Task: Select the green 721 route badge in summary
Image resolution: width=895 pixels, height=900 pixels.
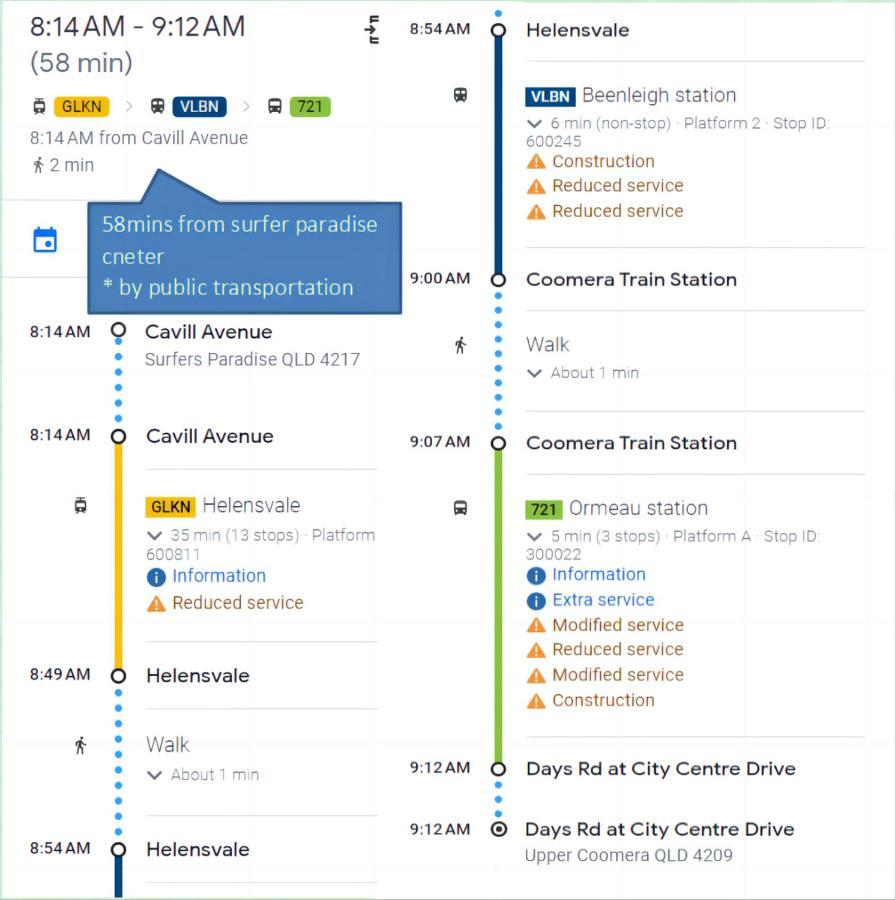Action: [310, 107]
